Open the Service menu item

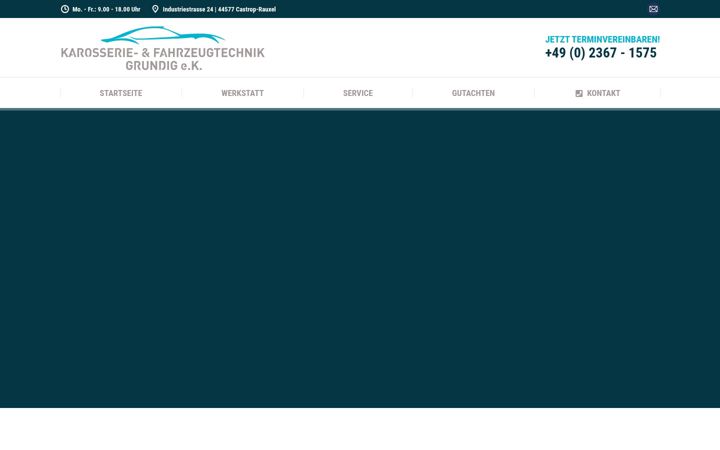point(358,93)
